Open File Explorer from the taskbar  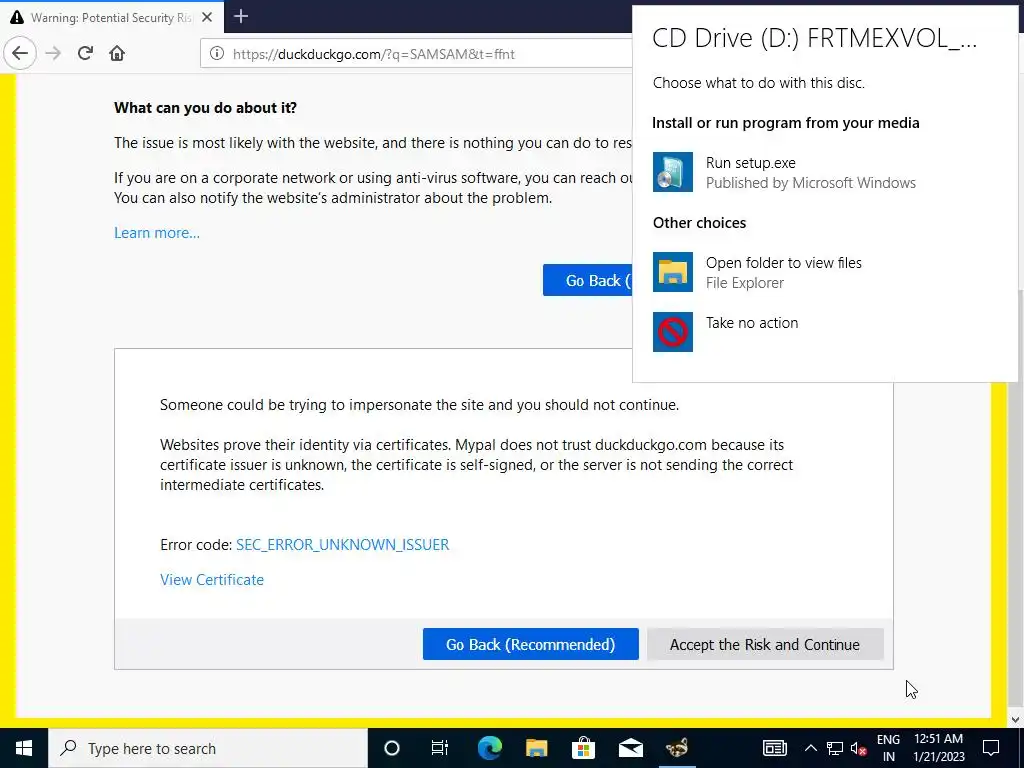pyautogui.click(x=536, y=748)
